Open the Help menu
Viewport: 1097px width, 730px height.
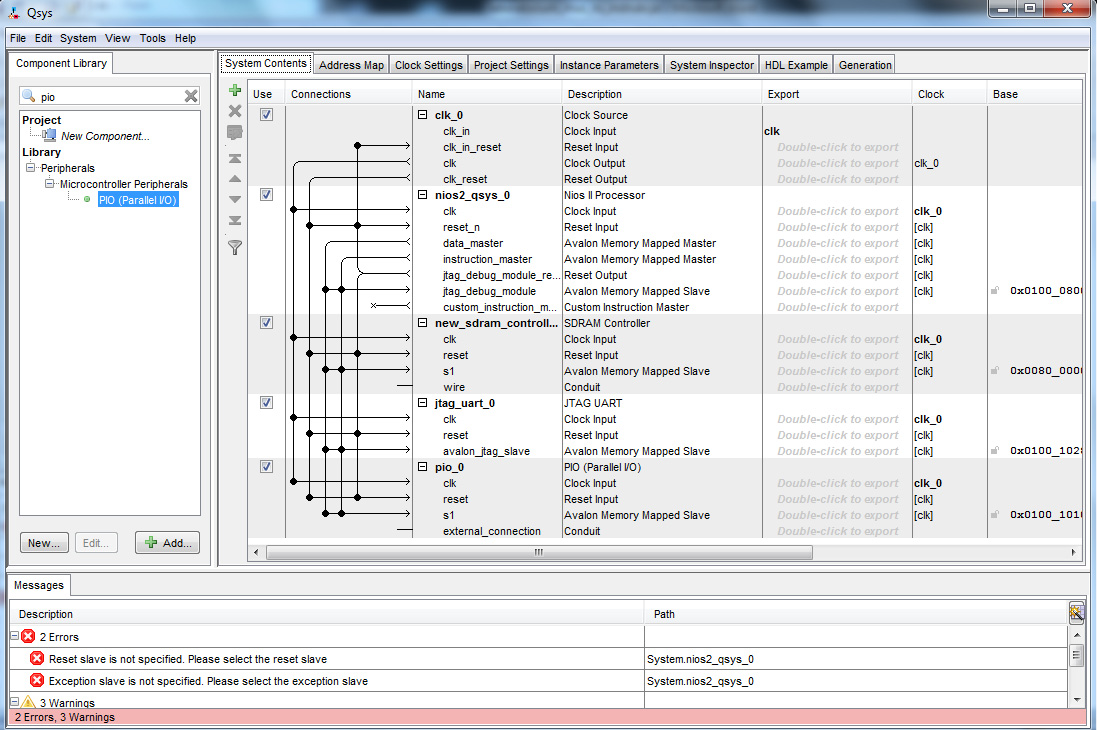[185, 38]
